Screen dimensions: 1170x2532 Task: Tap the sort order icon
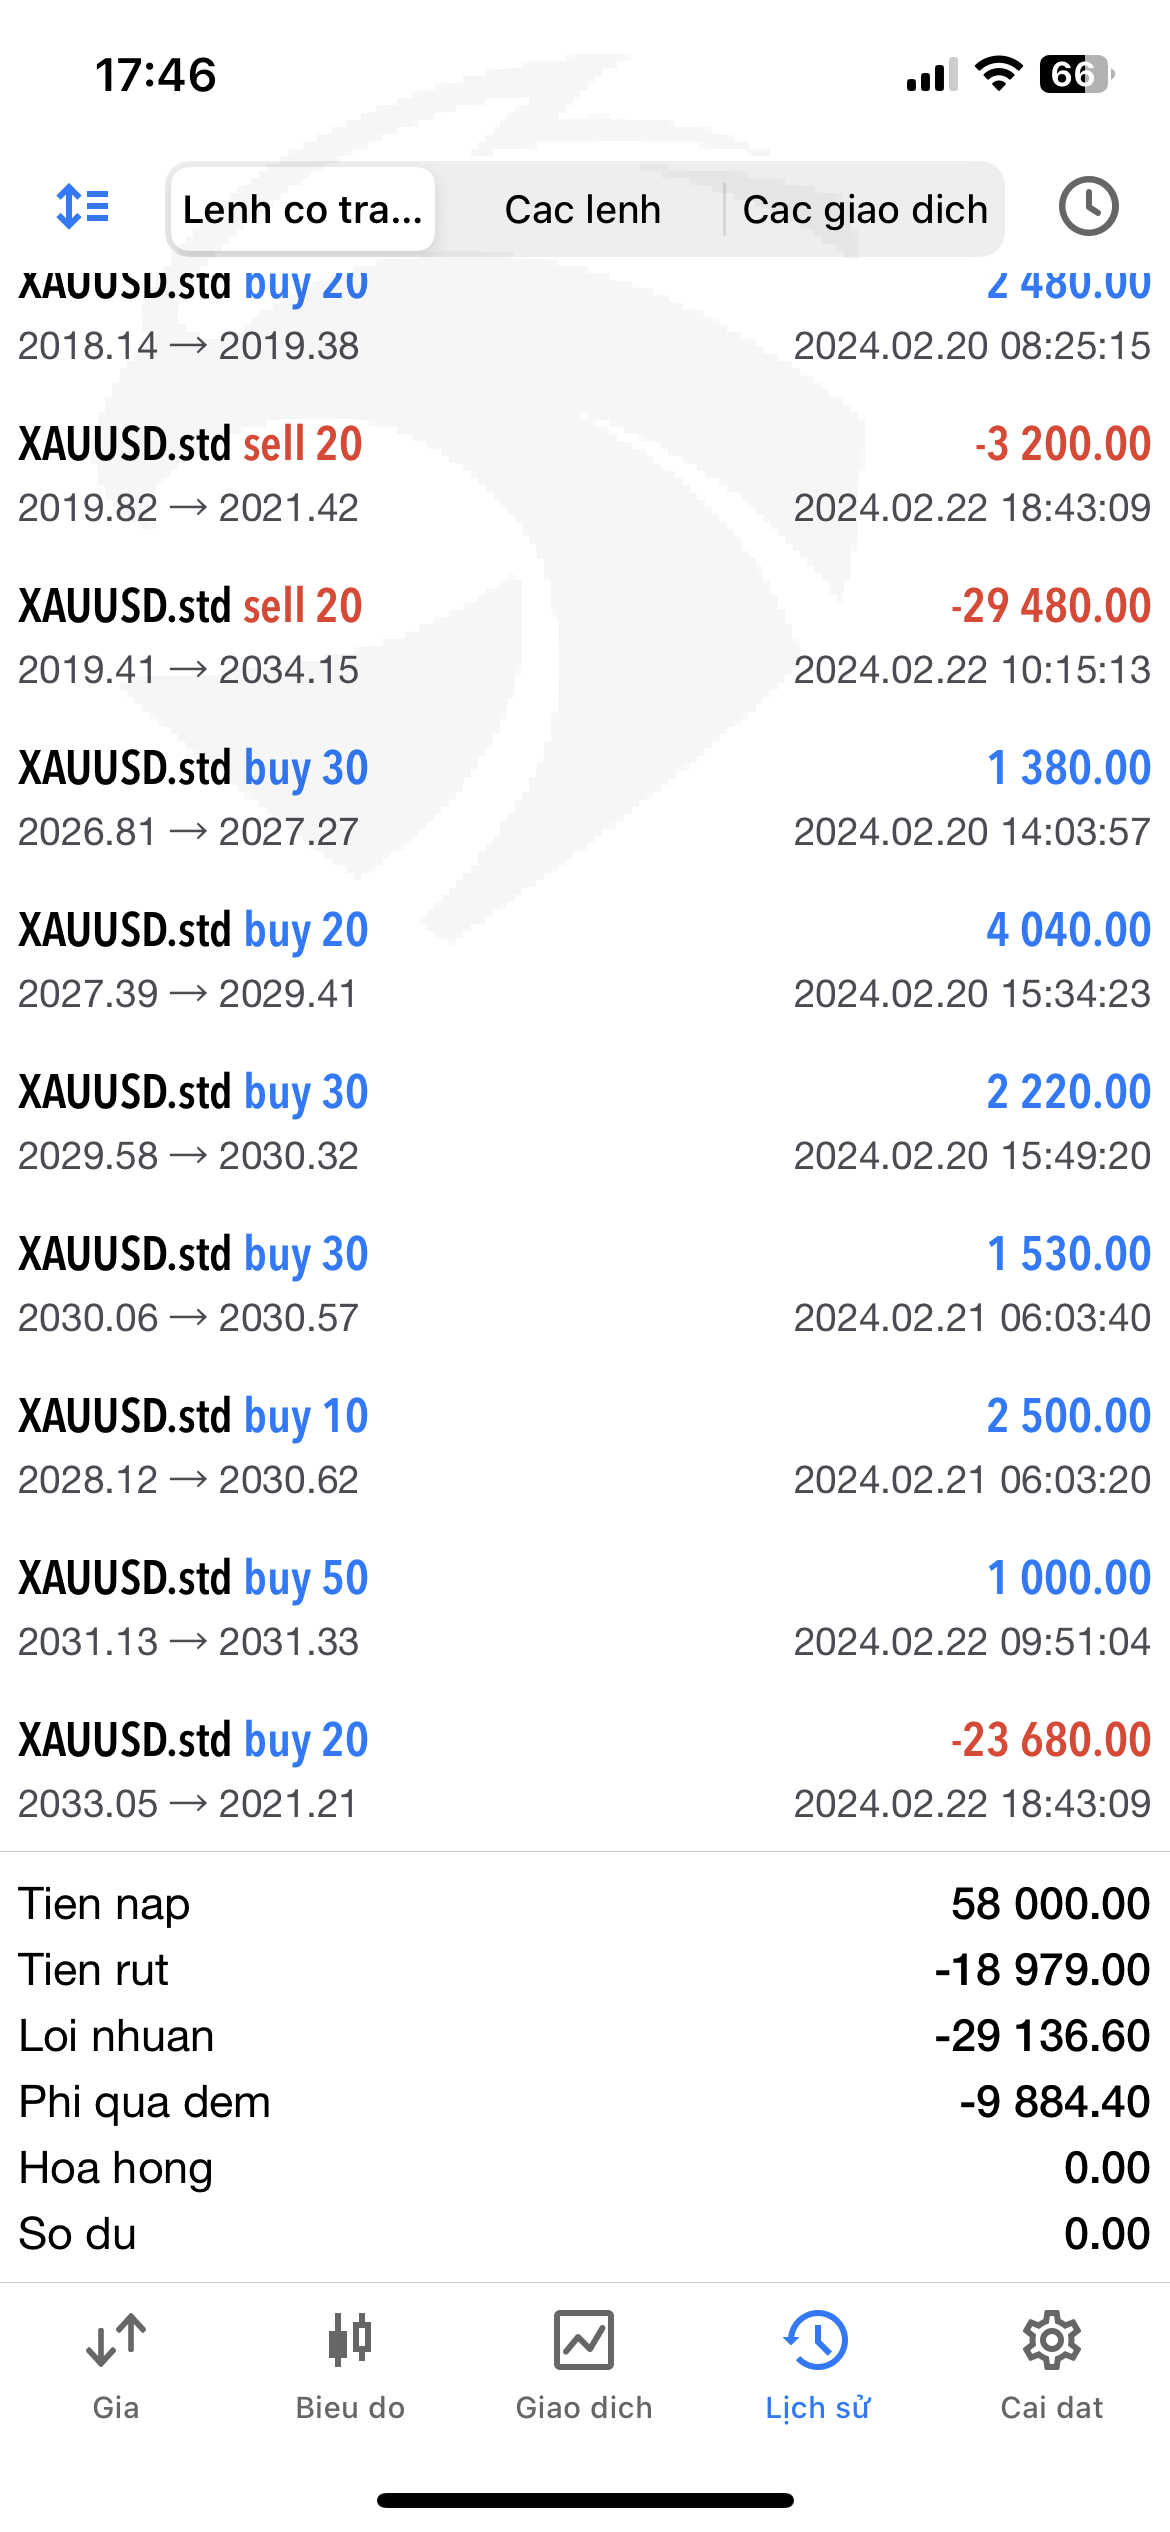(83, 207)
